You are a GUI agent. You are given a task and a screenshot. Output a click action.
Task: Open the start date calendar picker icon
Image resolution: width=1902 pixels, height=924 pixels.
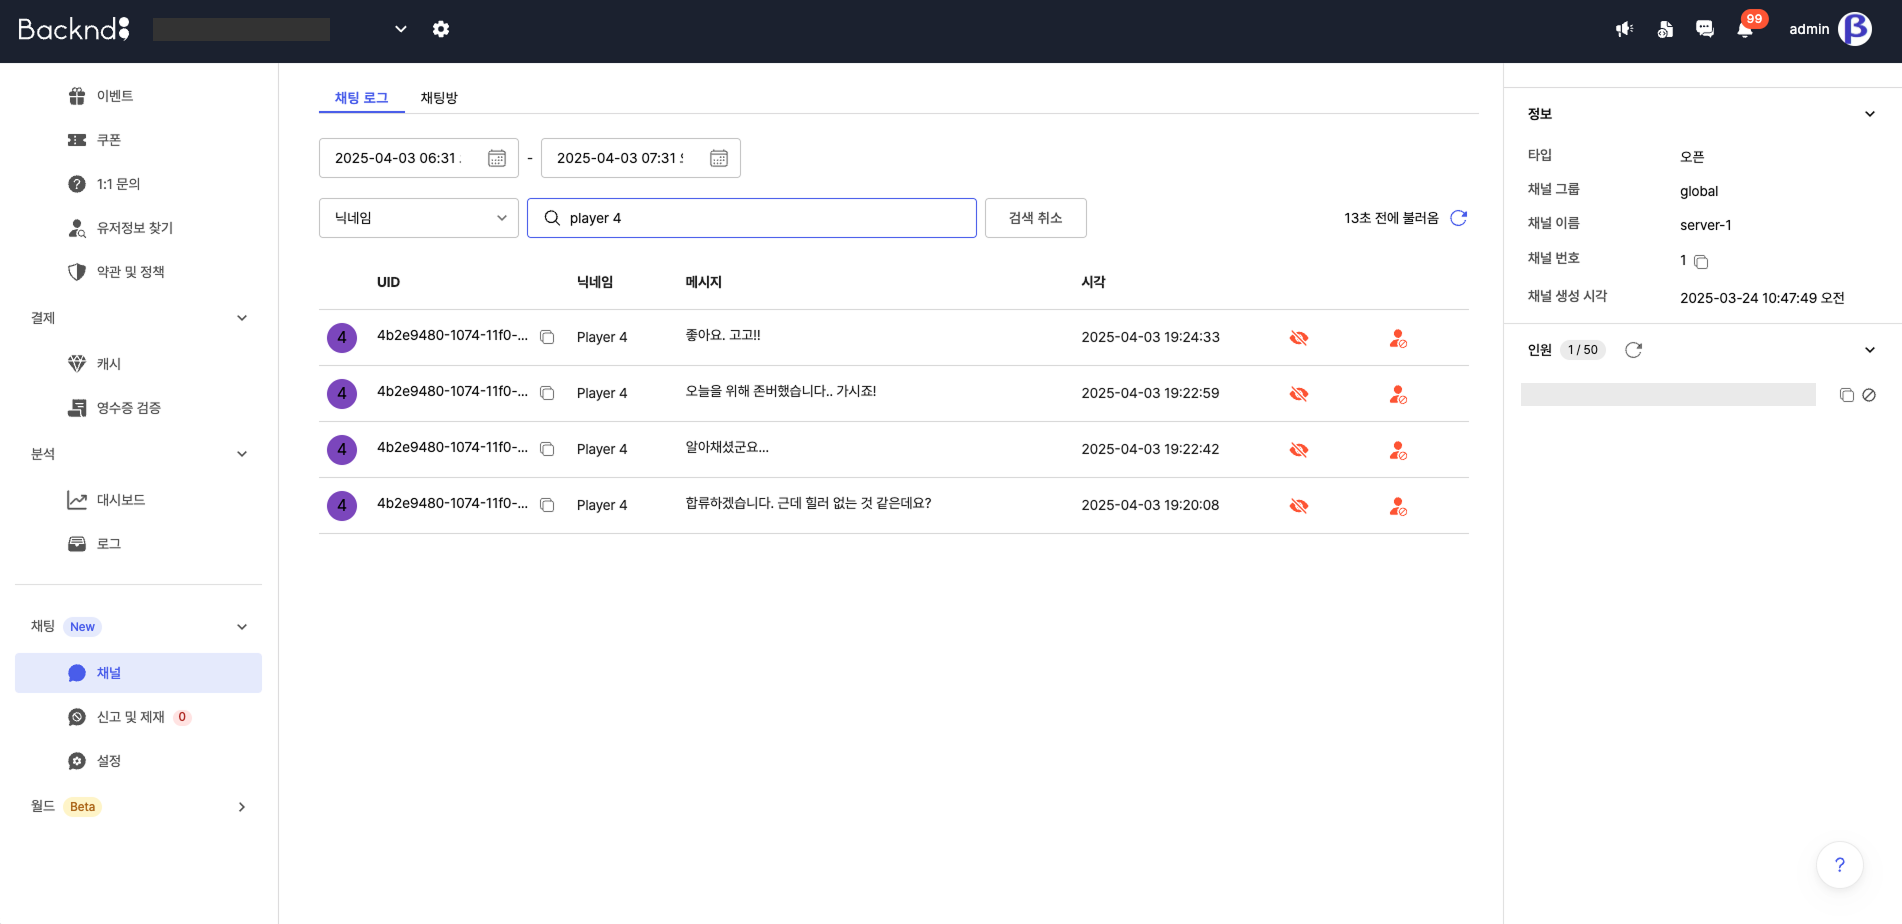497,158
